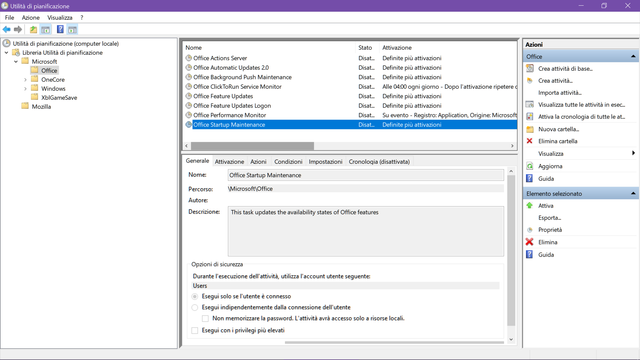
Task: Enable Esegui con i privilegi più elevati
Action: 195,330
